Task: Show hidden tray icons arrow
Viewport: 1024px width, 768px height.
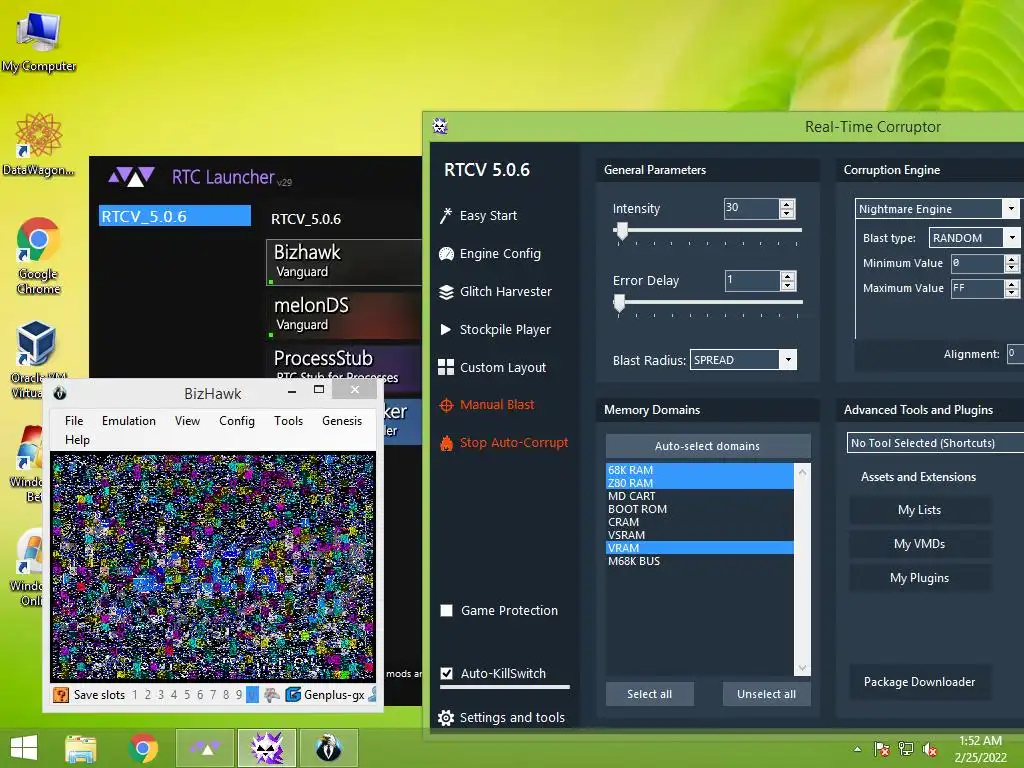Action: tap(857, 749)
